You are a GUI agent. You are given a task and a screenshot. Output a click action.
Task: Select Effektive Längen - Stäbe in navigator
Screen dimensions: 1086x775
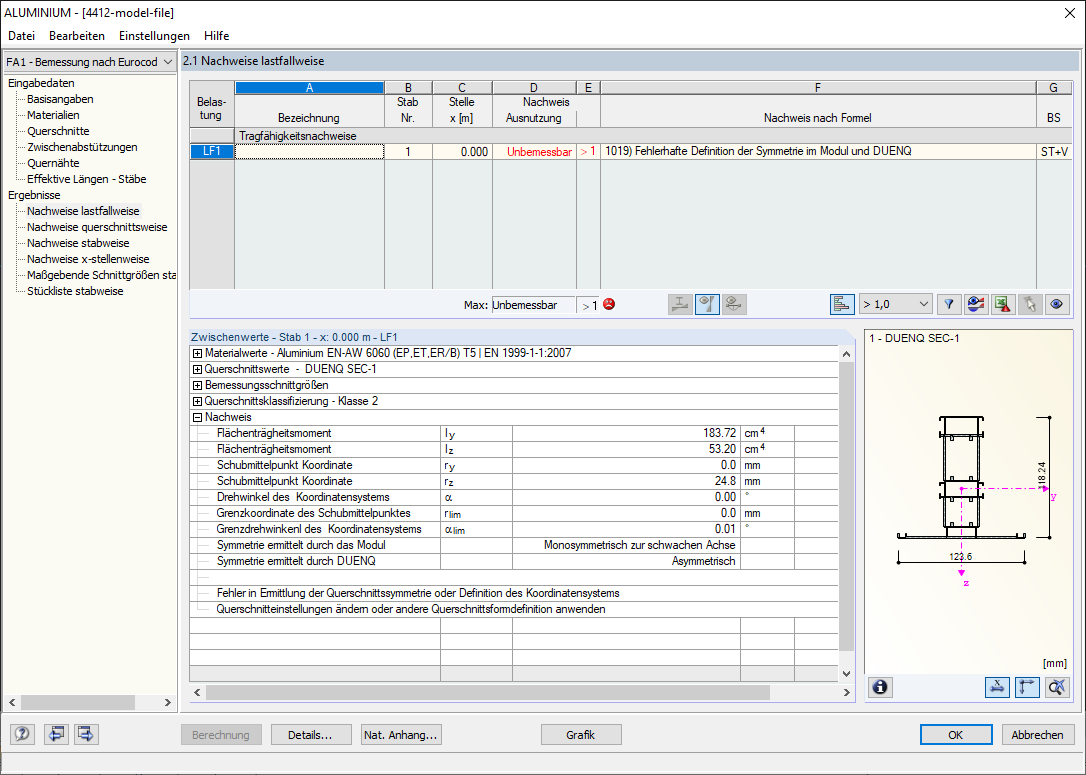tap(87, 179)
